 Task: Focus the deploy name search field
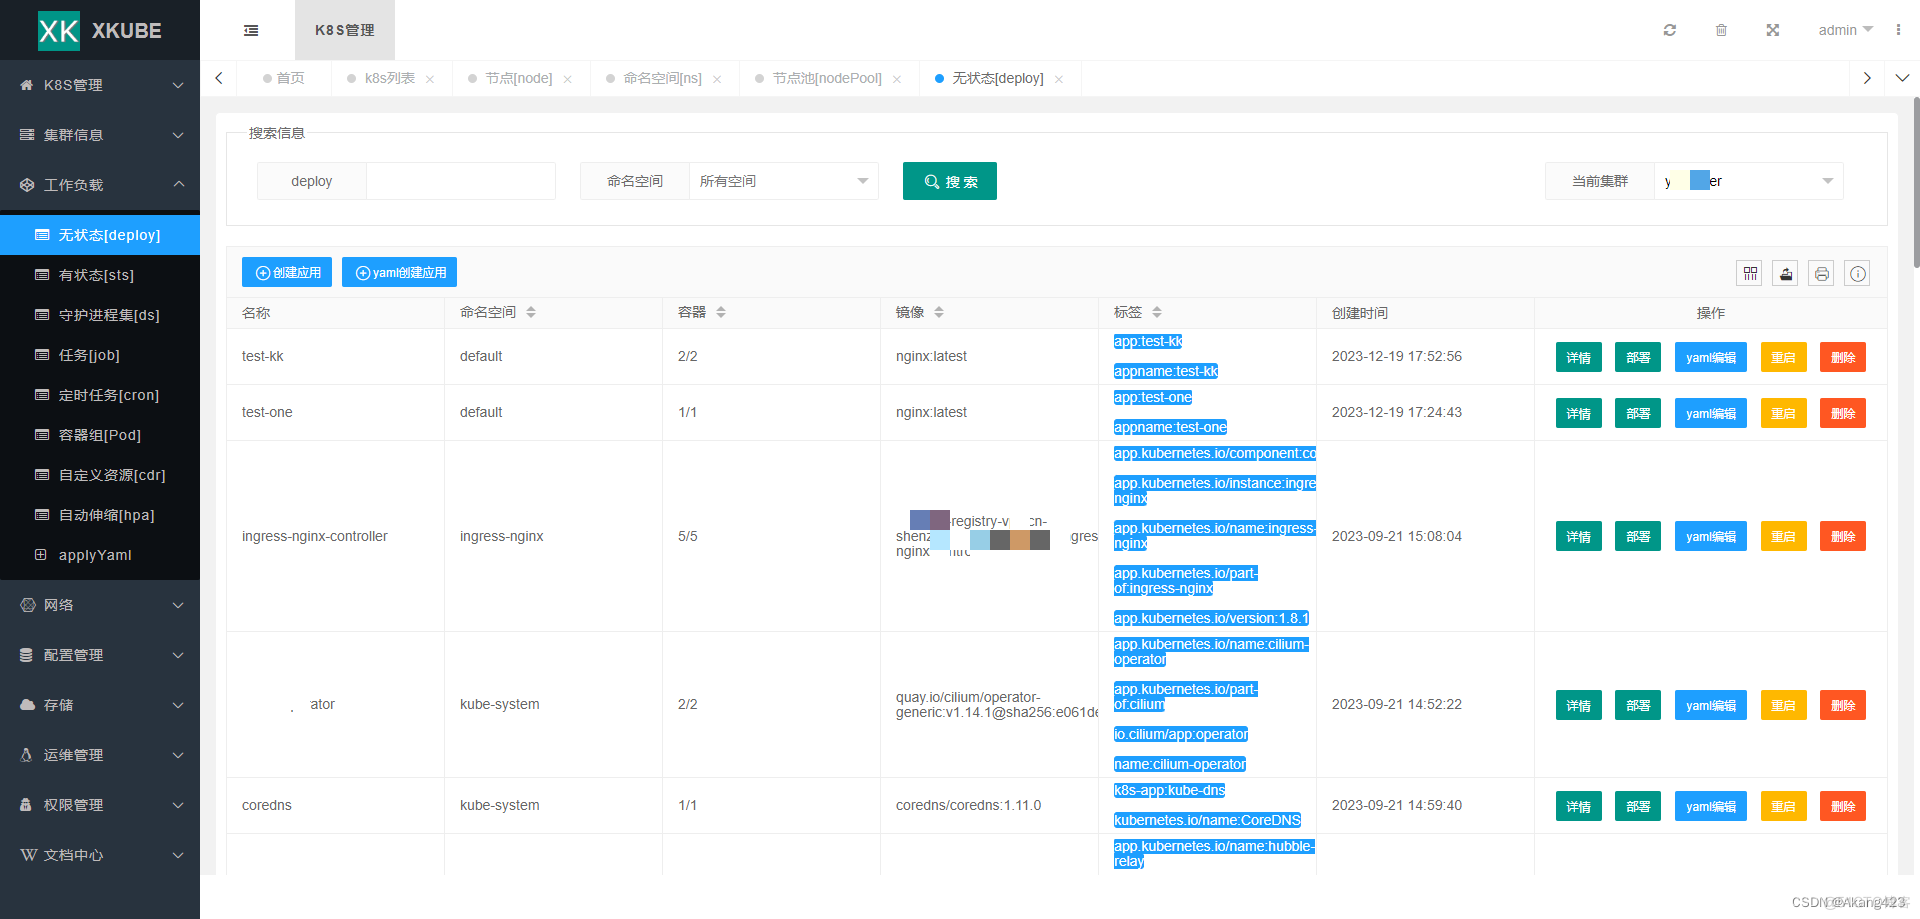(461, 181)
